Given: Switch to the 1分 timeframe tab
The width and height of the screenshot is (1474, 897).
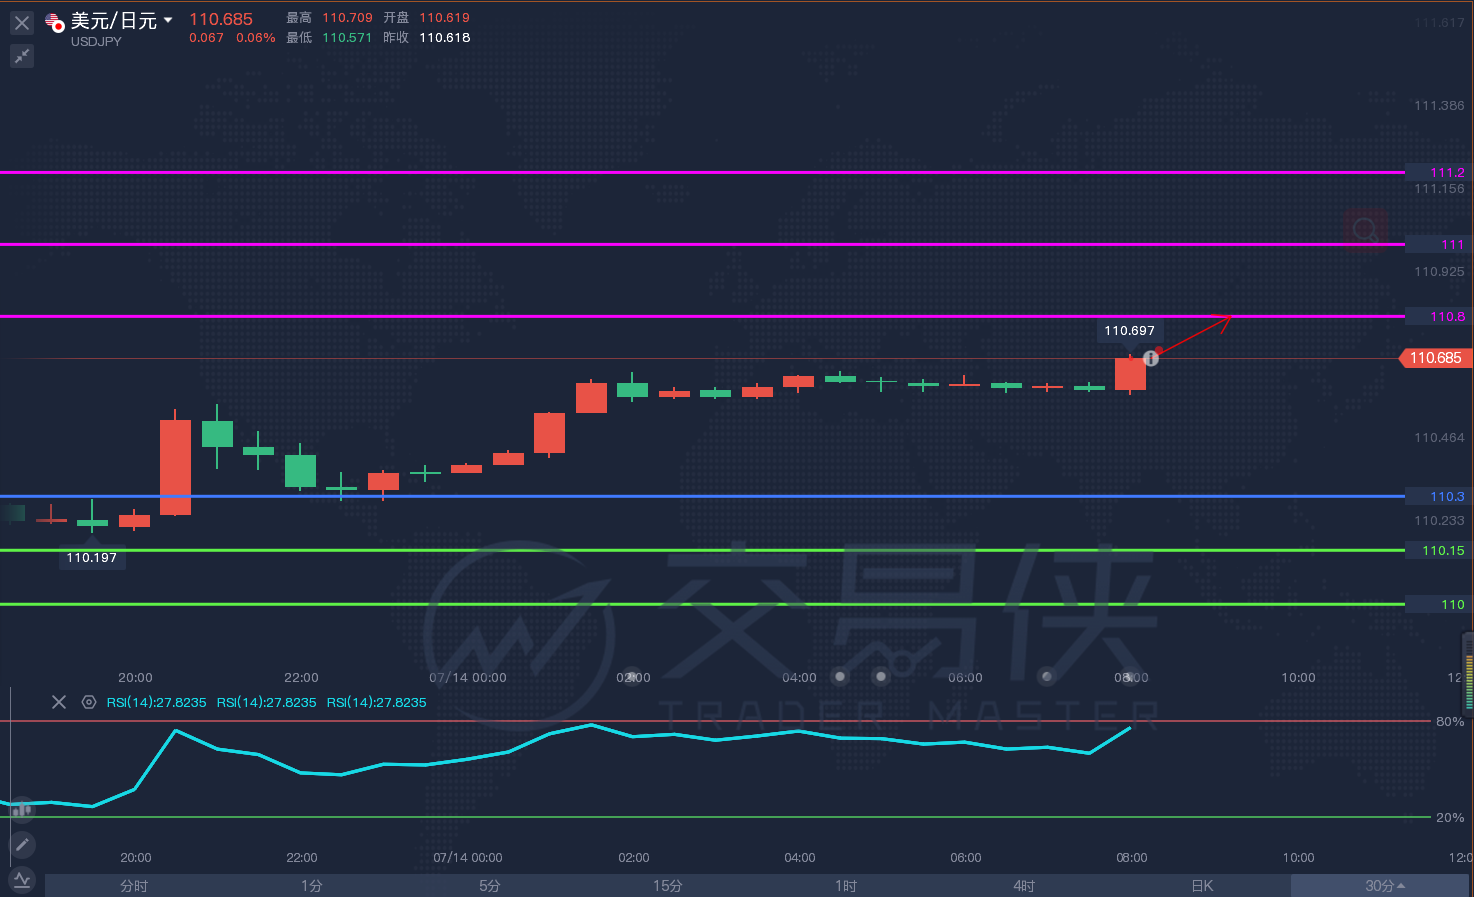Looking at the screenshot, I should tap(312, 886).
